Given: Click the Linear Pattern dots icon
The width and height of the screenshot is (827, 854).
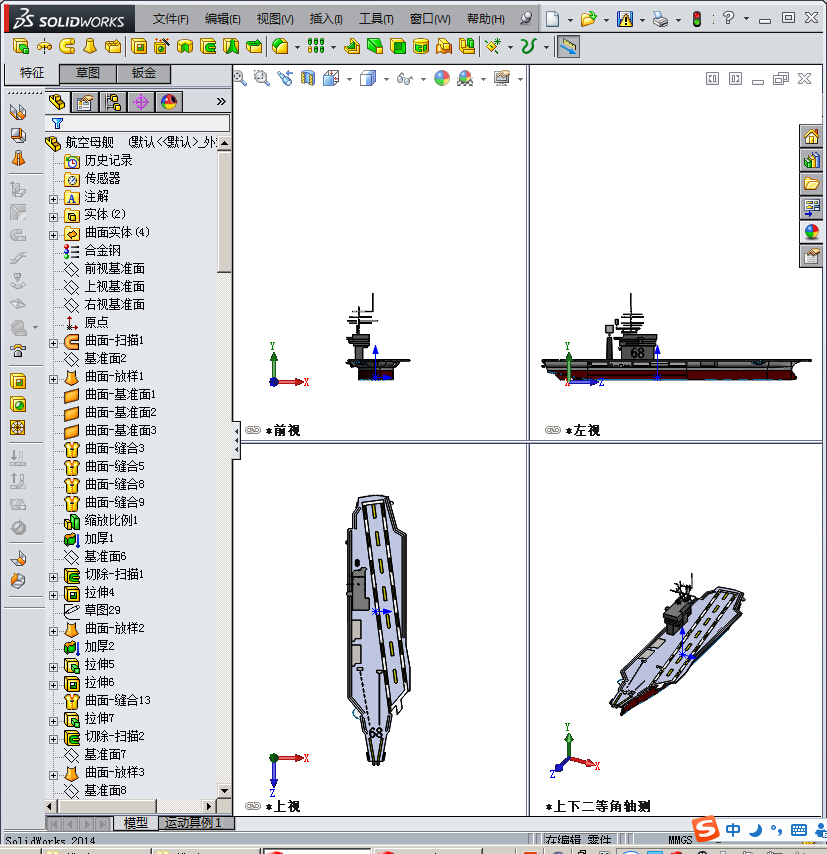Looking at the screenshot, I should click(x=316, y=46).
